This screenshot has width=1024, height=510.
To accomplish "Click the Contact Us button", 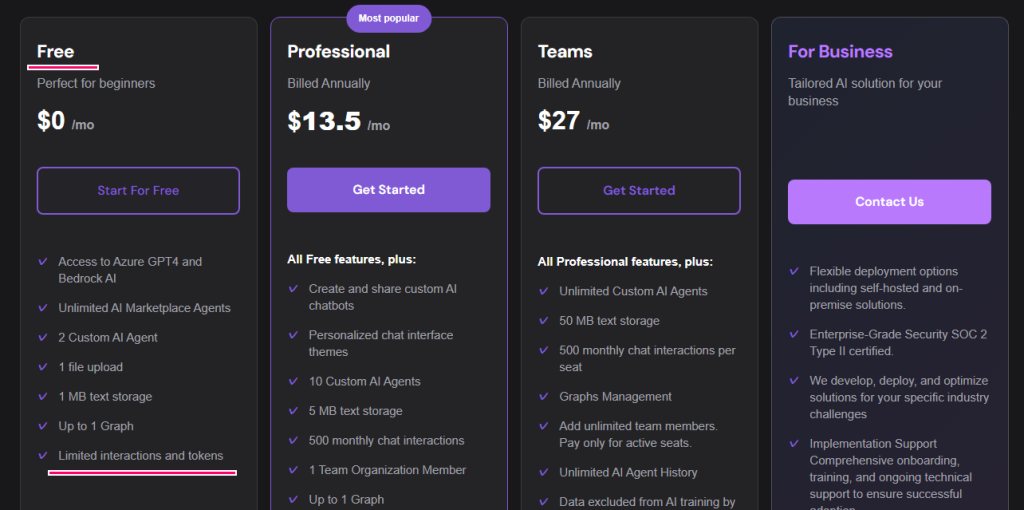I will tap(889, 202).
